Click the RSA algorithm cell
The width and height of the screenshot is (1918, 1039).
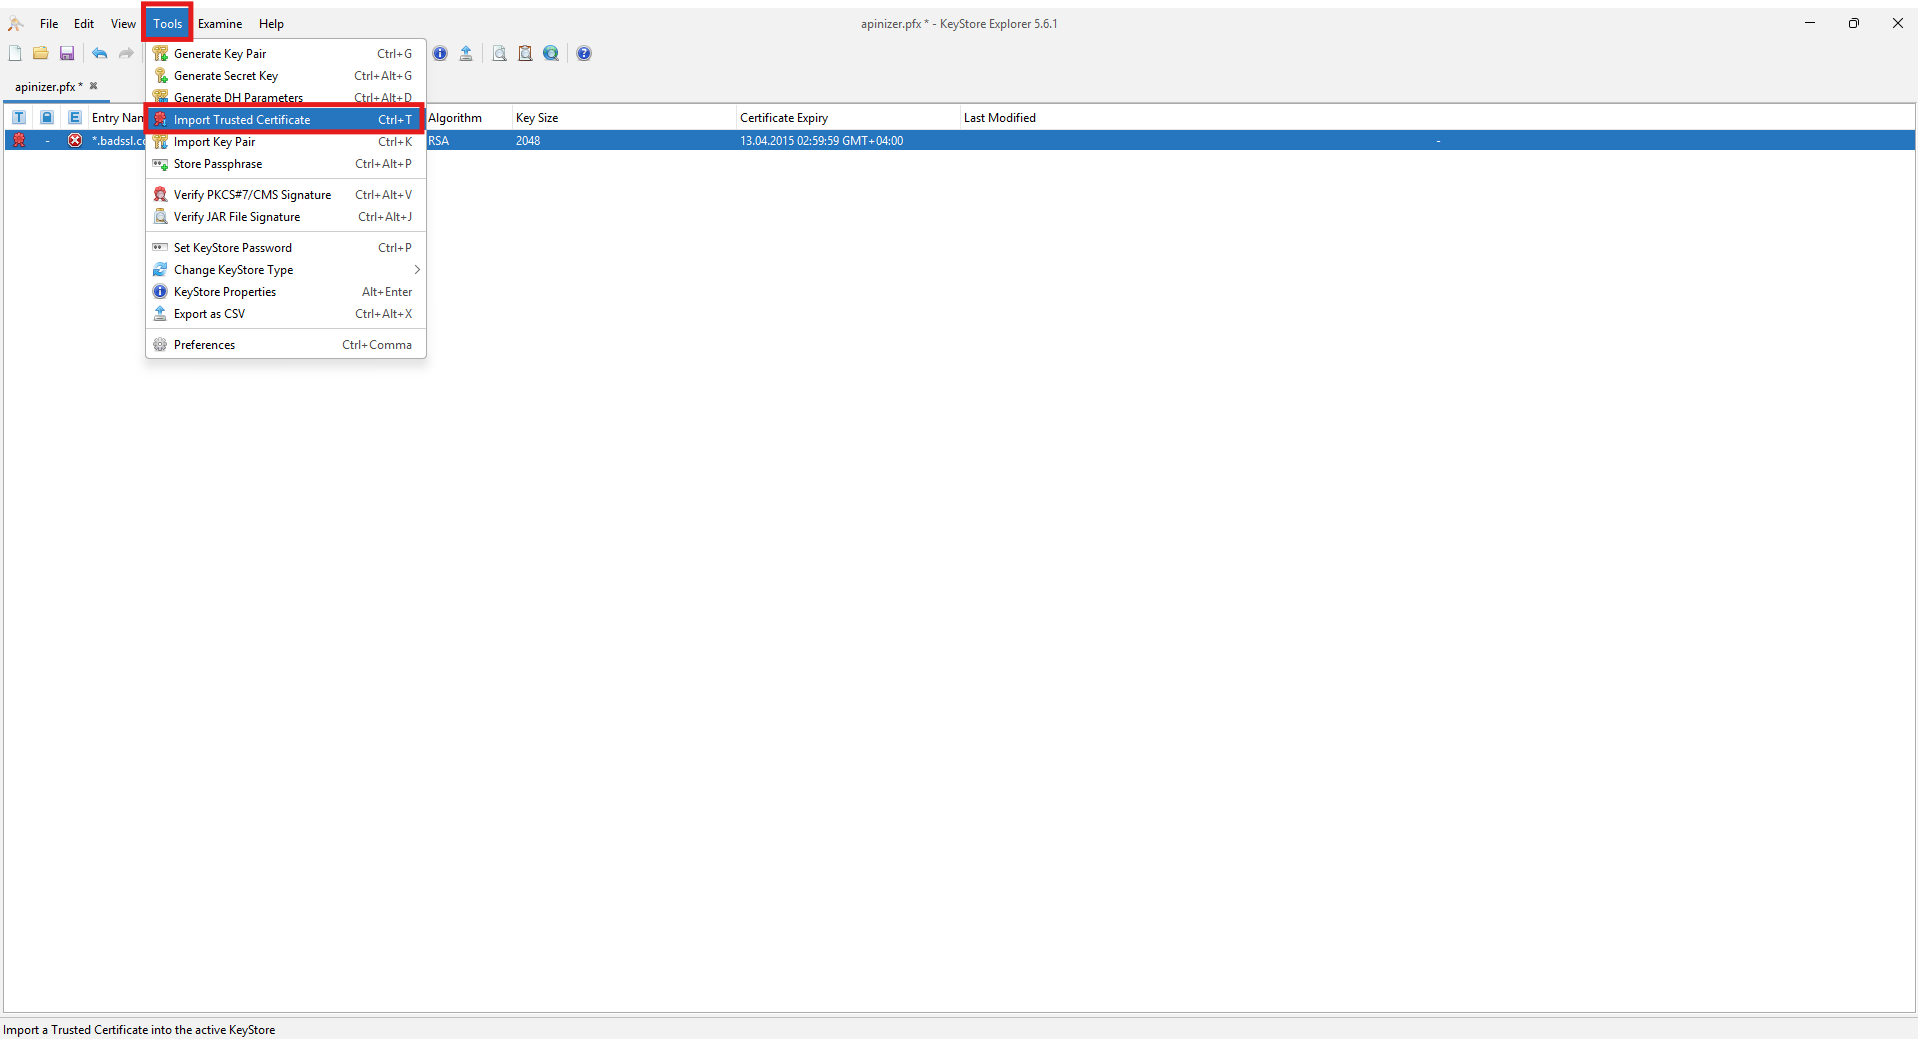[x=468, y=141]
